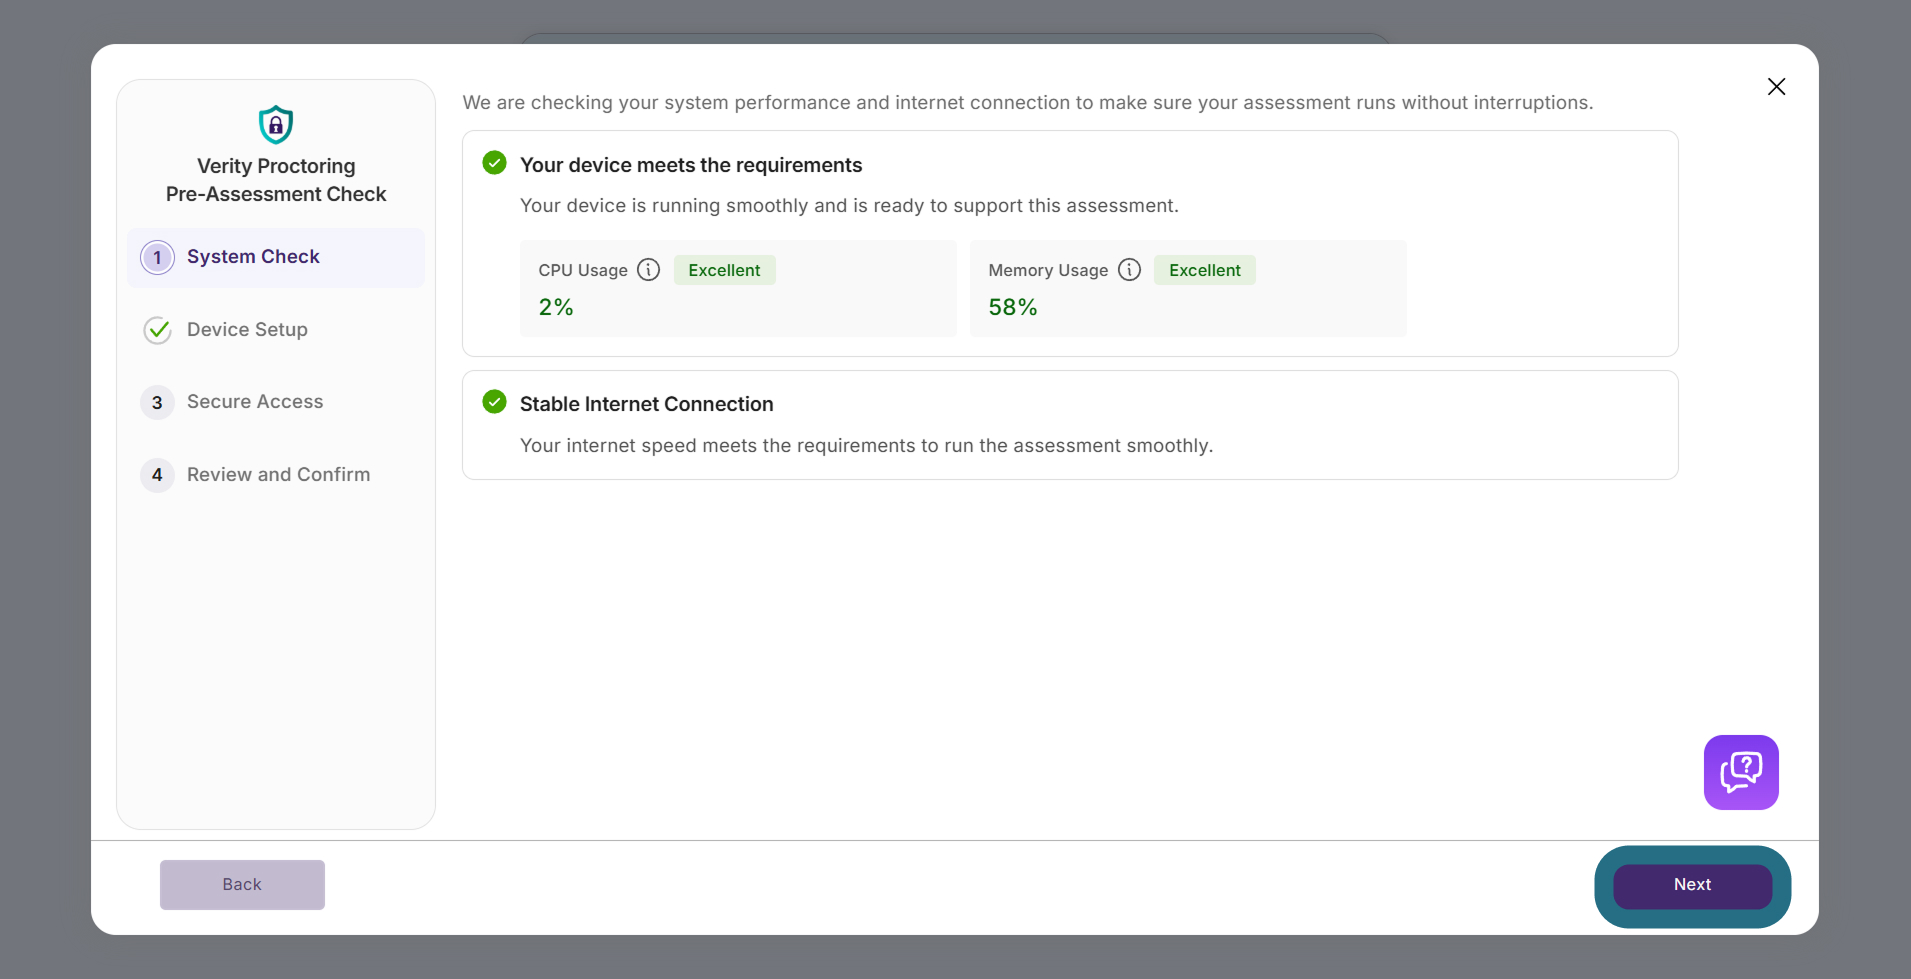This screenshot has height=979, width=1911.
Task: Open Memory Usage info tooltip icon
Action: 1130,270
